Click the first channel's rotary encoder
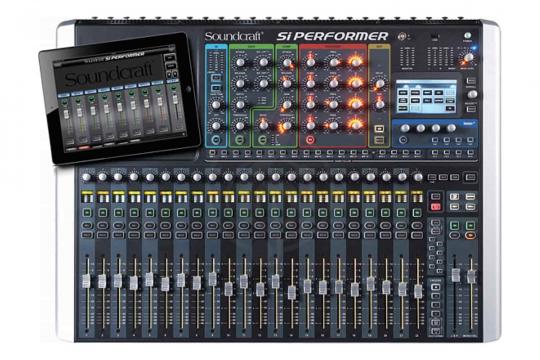Image resolution: width=540 pixels, height=360 pixels. pos(86,177)
